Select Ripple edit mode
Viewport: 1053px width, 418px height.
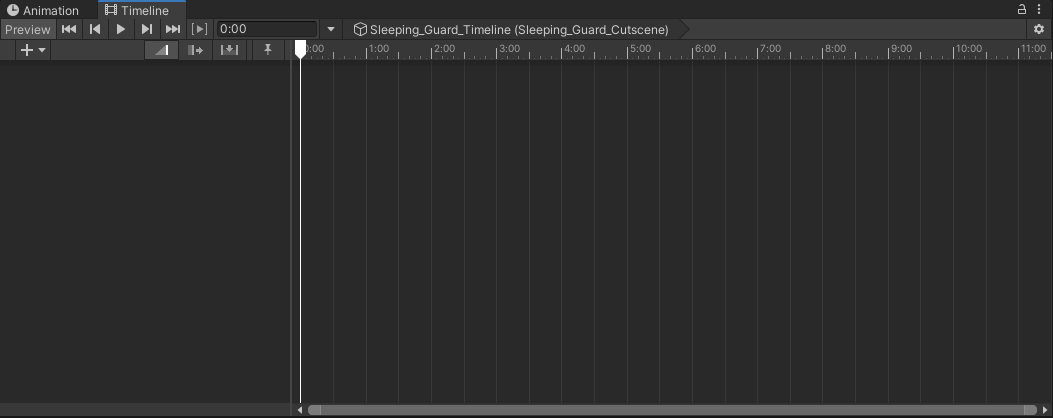[195, 50]
